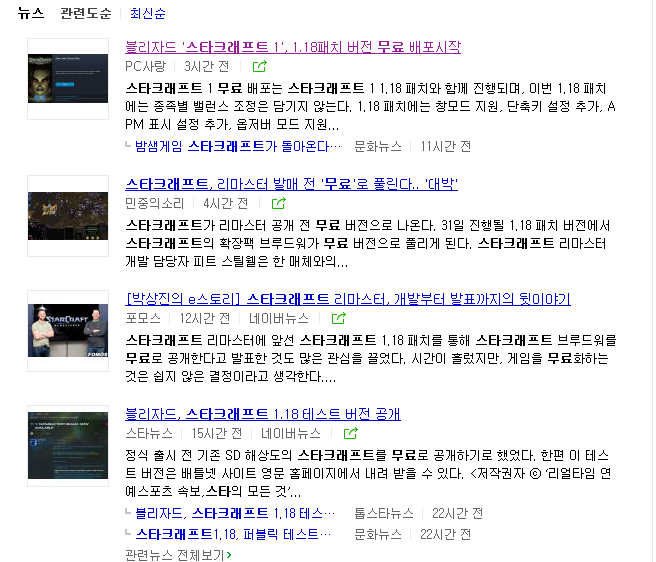
Task: Click the 15시간 전 timestamp
Action: click(x=217, y=434)
